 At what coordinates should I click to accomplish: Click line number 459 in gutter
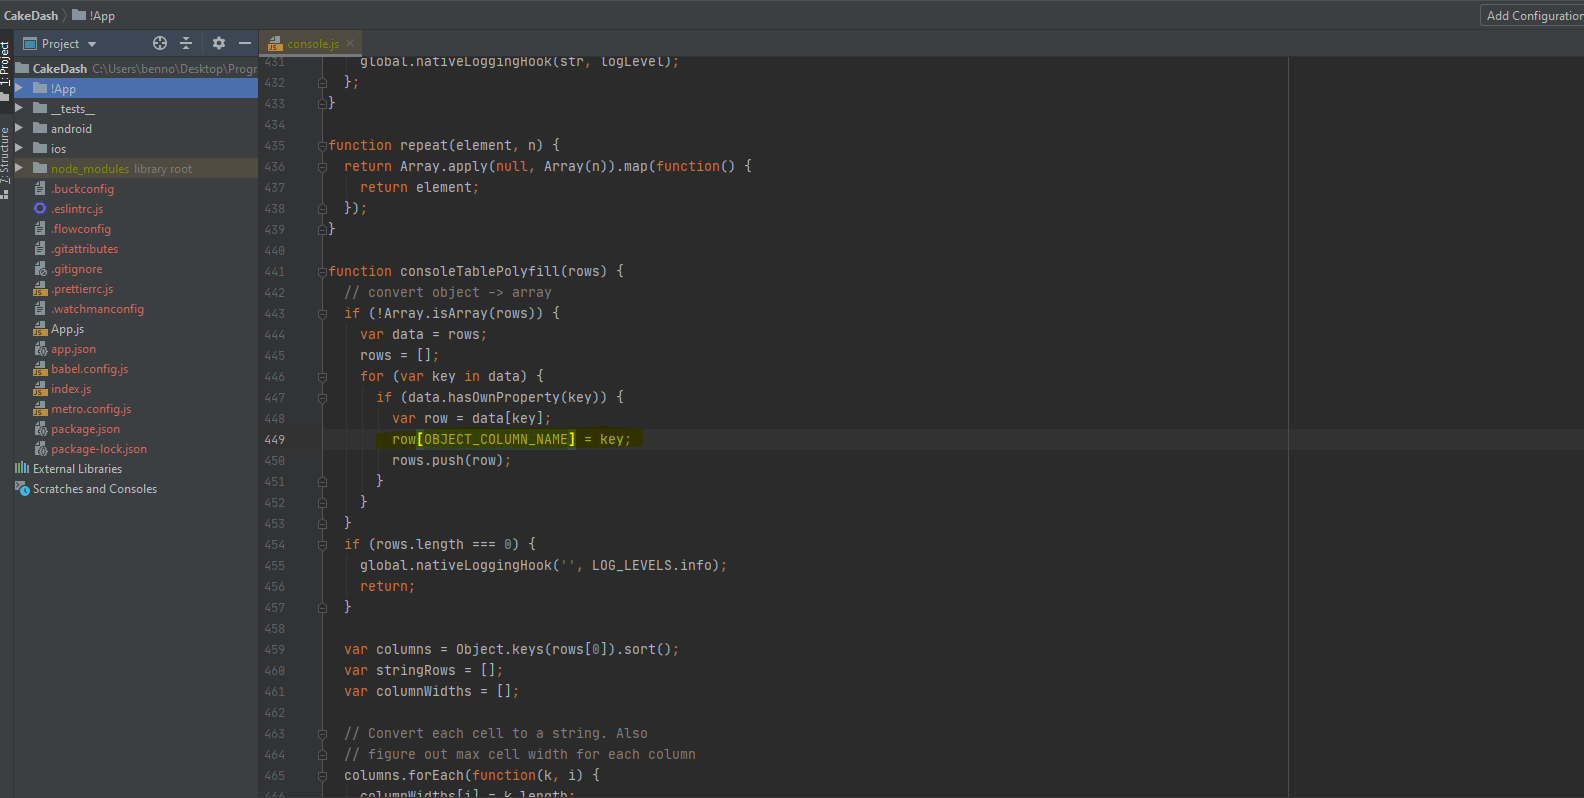coord(274,649)
